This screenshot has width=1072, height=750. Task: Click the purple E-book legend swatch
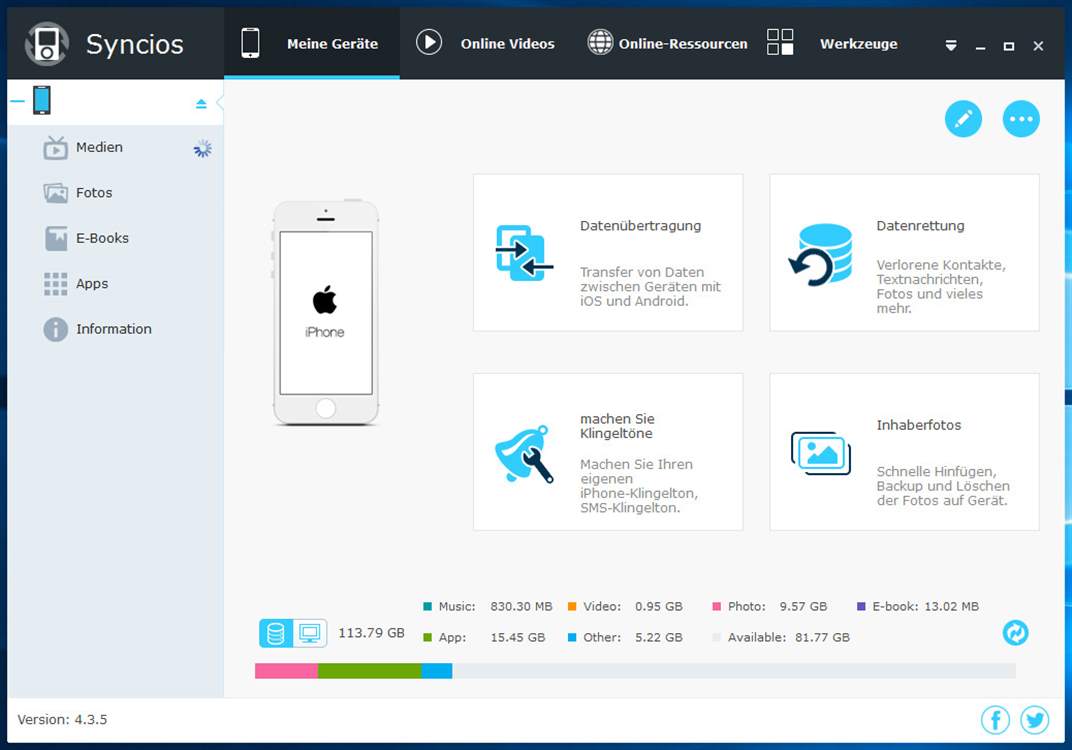tap(861, 606)
